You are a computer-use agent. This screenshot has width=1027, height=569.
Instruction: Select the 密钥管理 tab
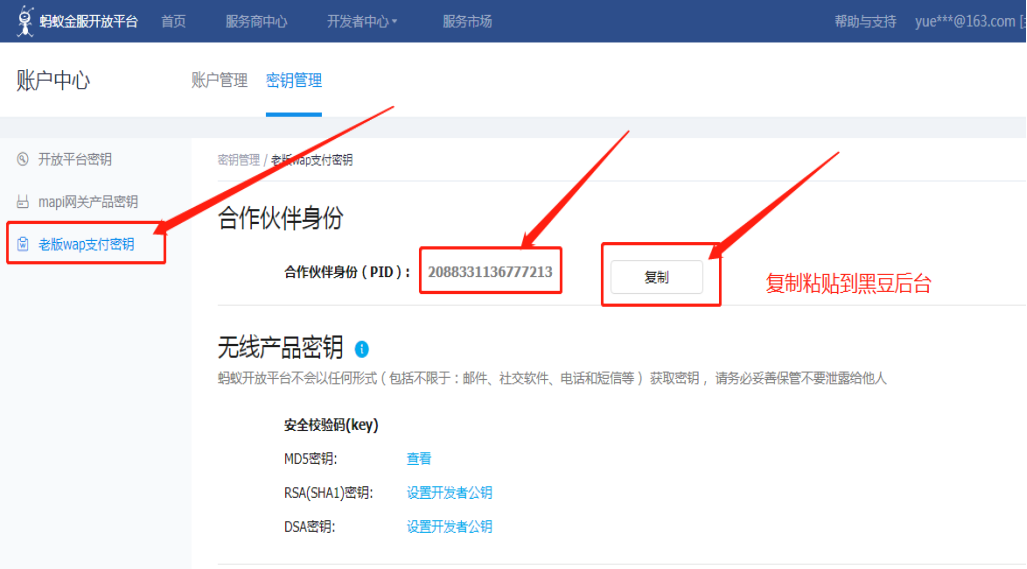tap(293, 81)
